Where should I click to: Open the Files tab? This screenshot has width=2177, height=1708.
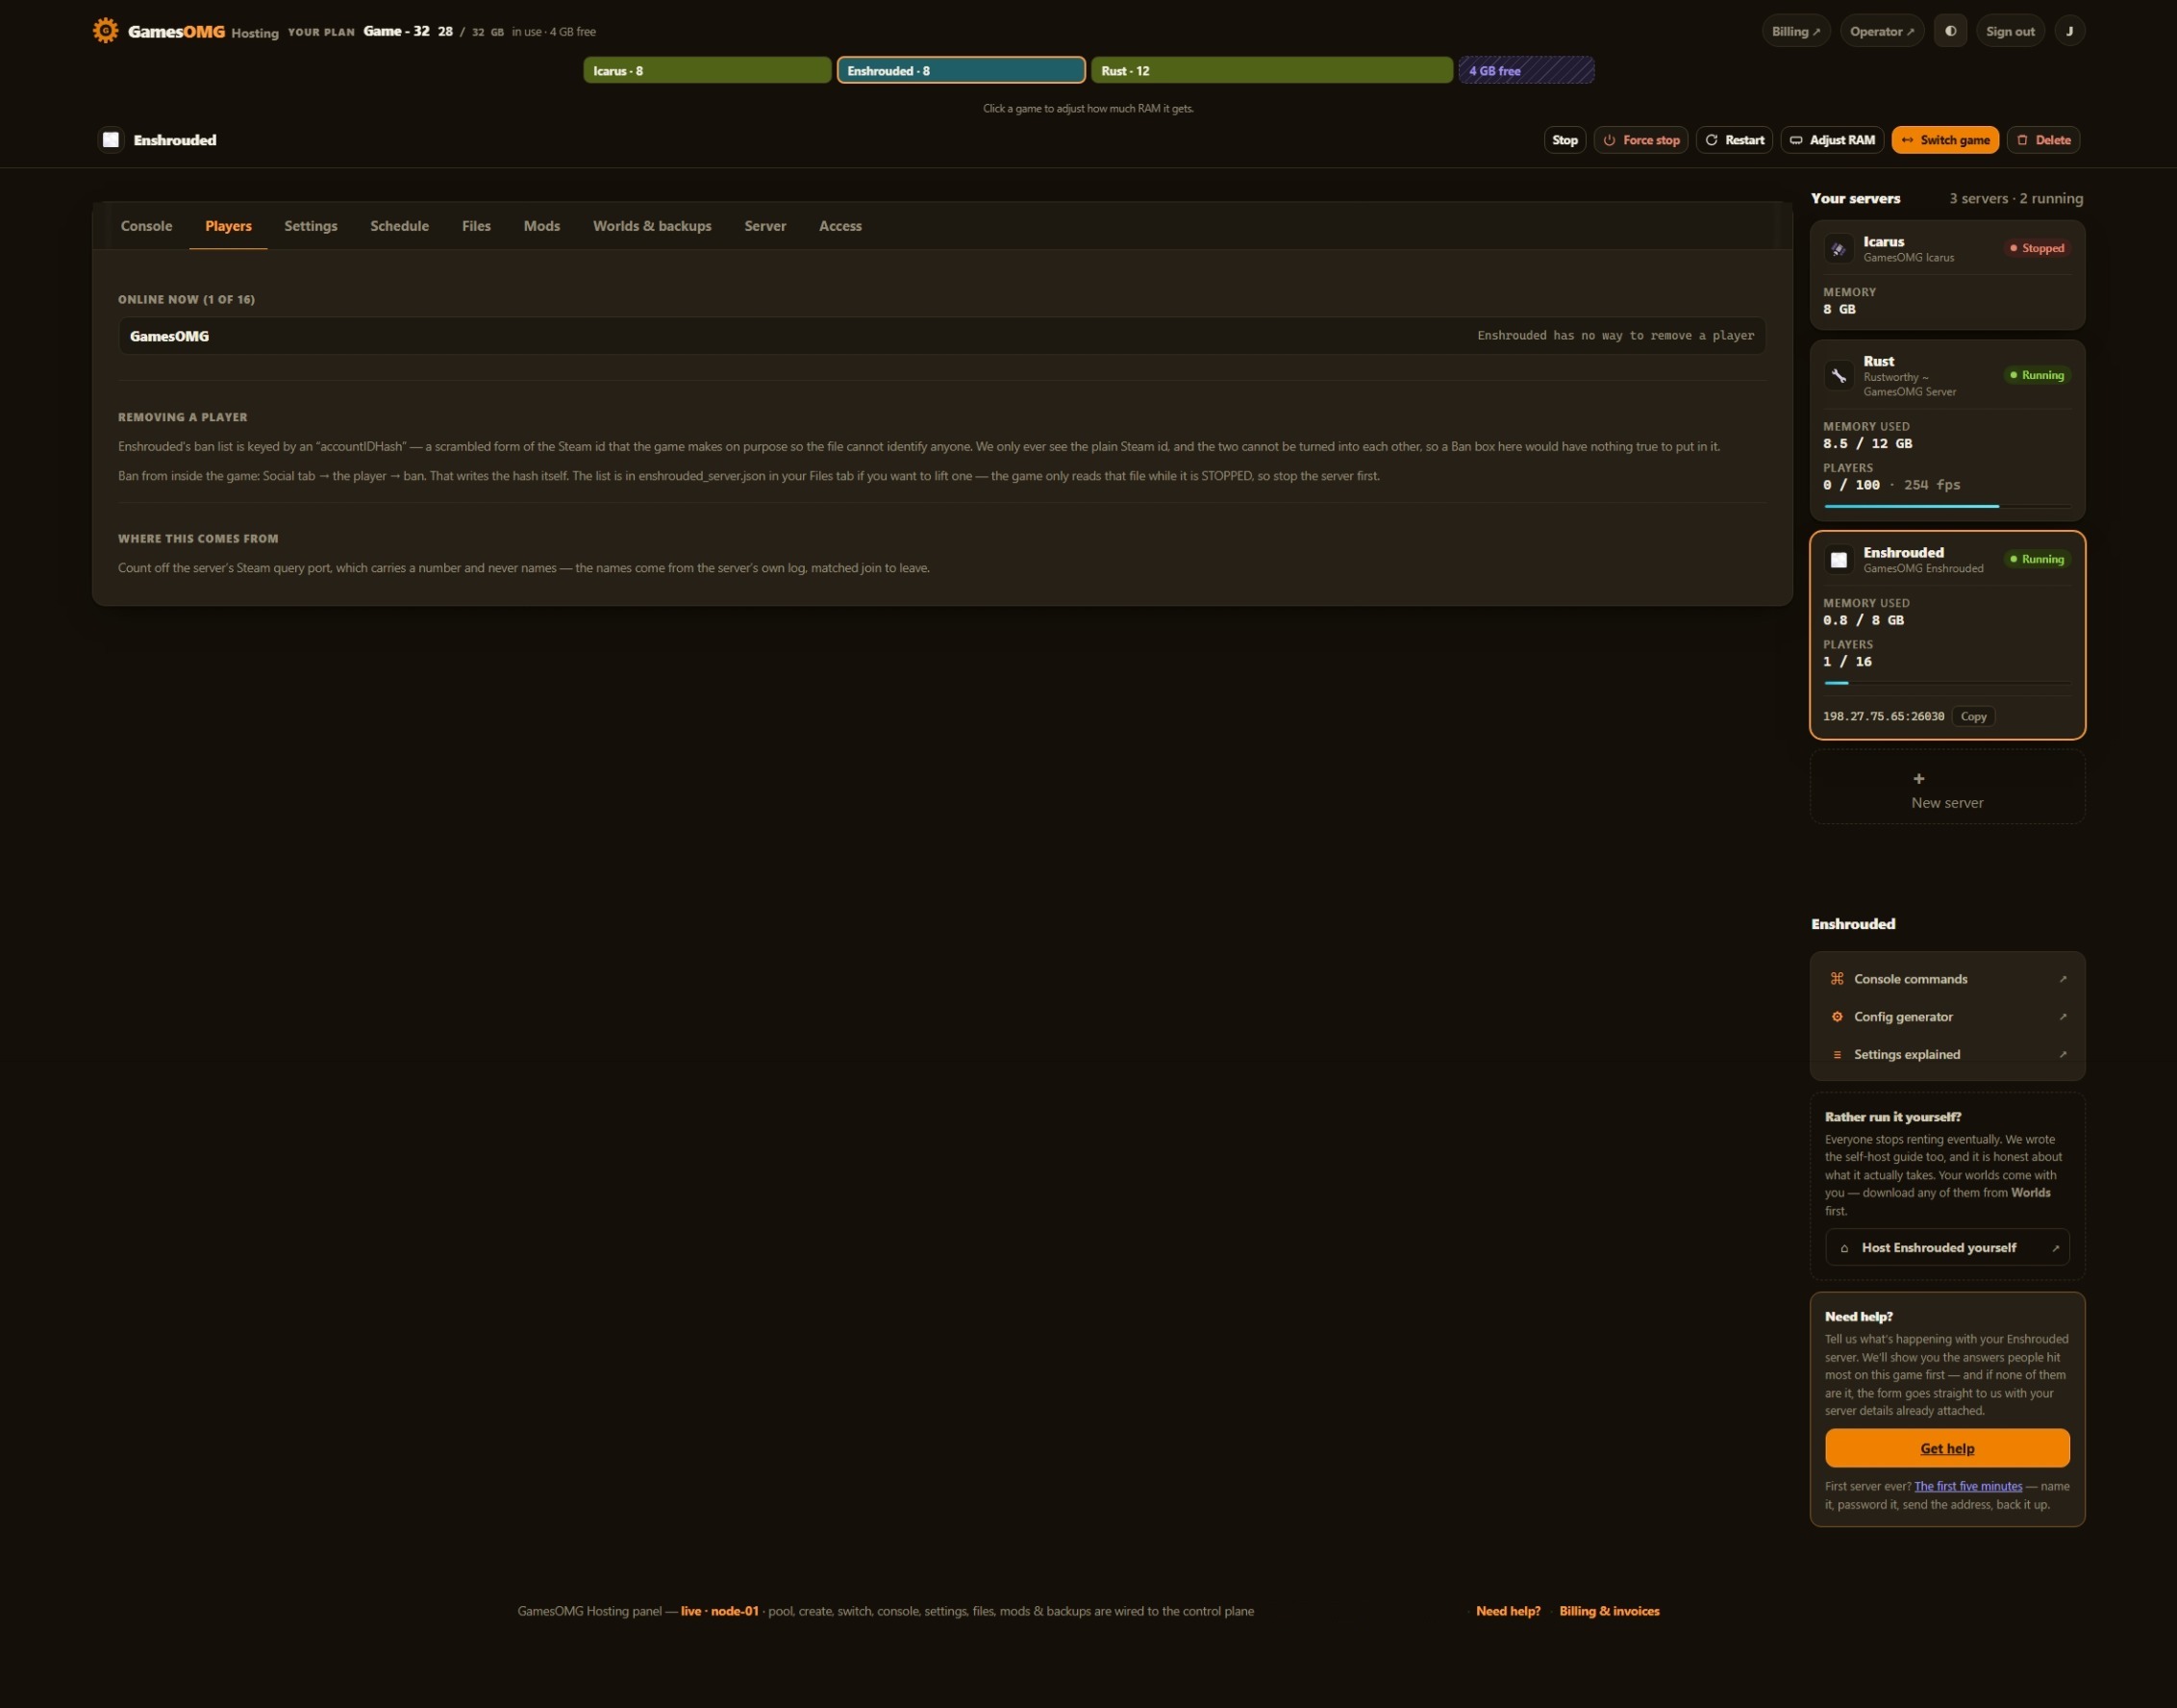click(476, 226)
